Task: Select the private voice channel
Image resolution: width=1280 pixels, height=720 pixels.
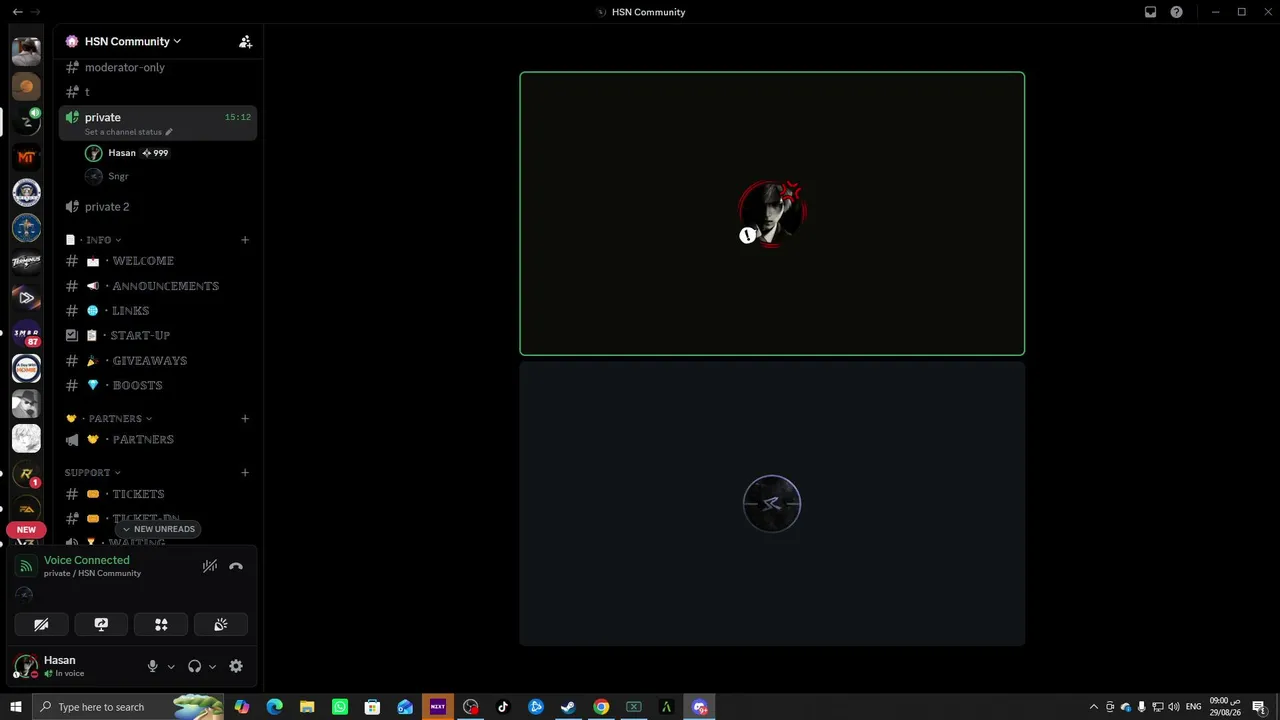Action: point(158,123)
